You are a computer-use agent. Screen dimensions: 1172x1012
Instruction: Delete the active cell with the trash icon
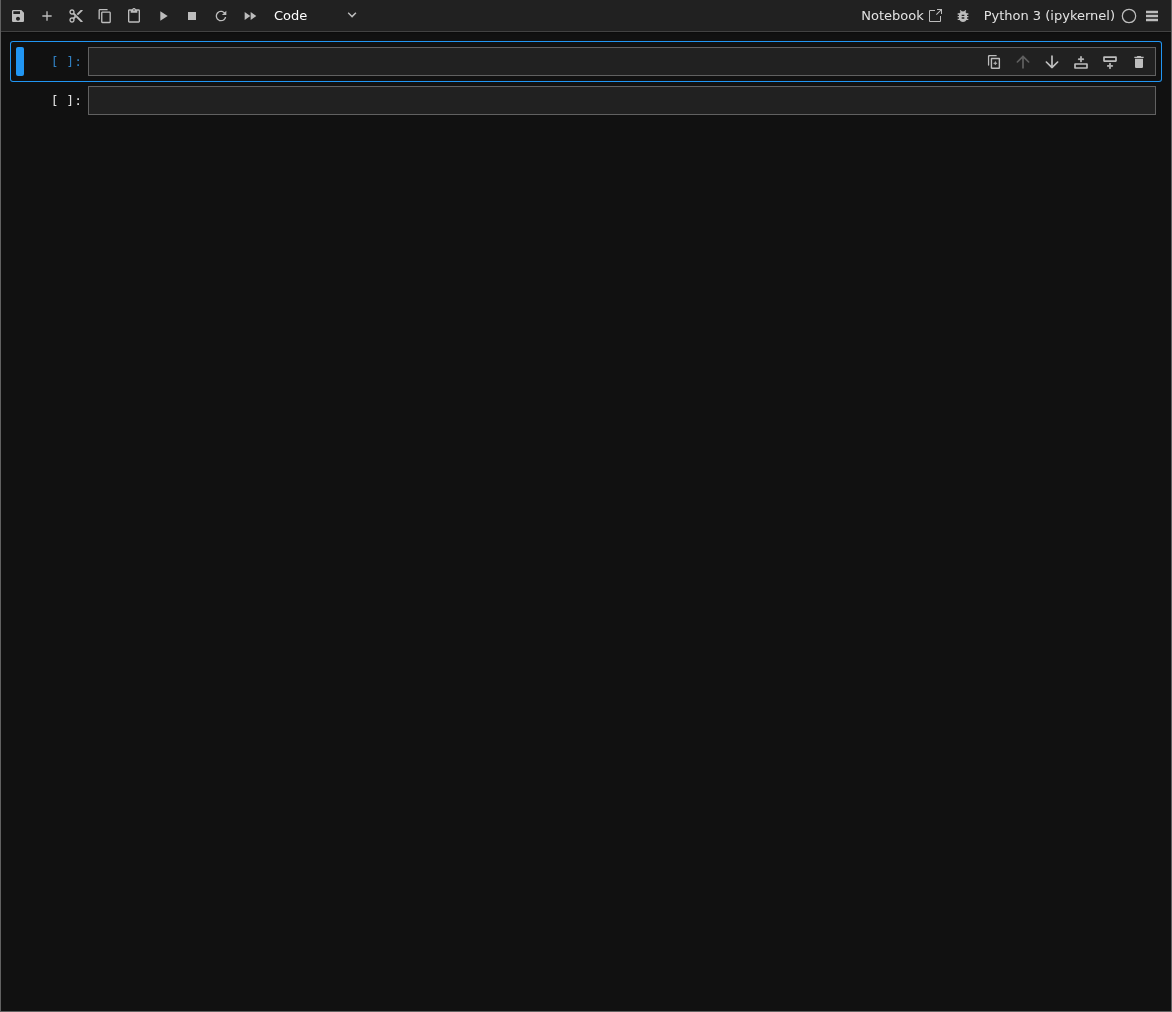click(x=1139, y=62)
